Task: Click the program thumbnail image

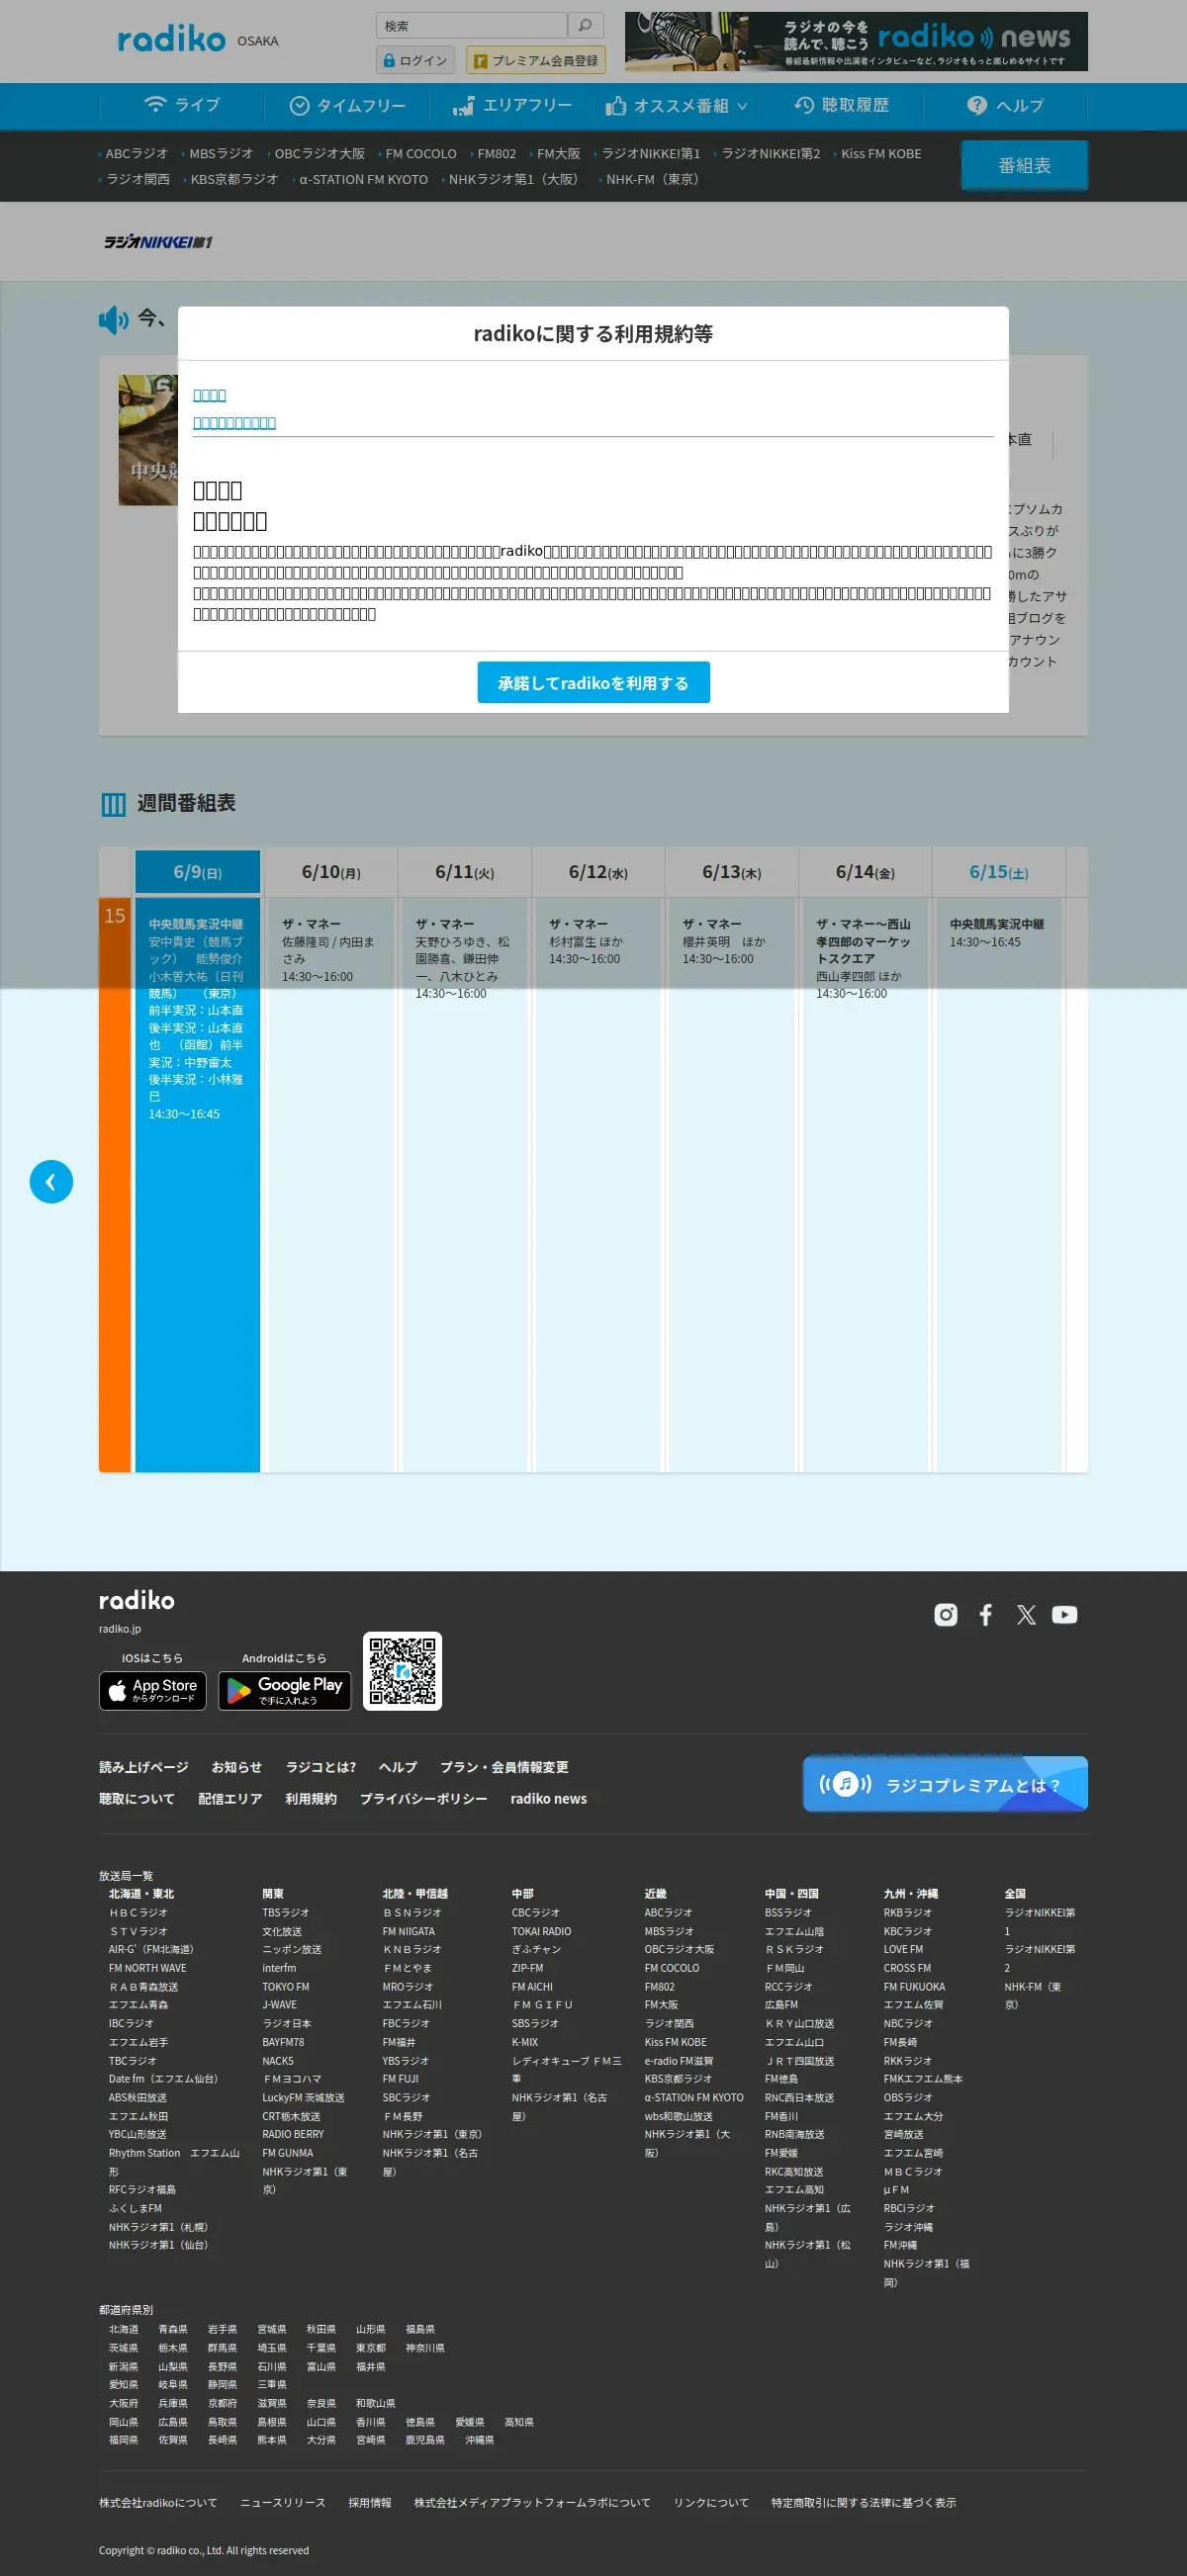Action: click(x=148, y=440)
